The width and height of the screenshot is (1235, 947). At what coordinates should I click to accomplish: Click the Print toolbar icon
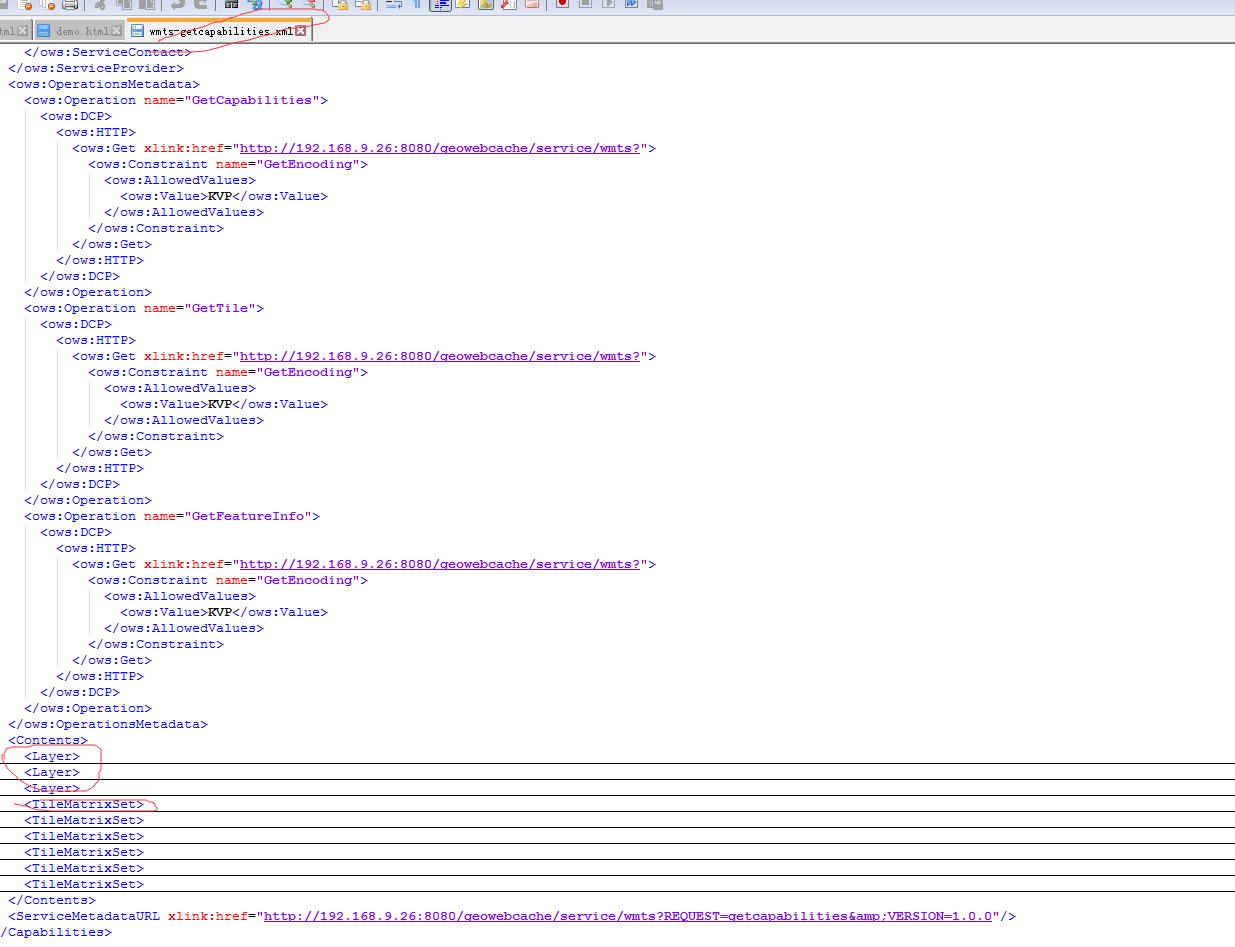click(70, 4)
